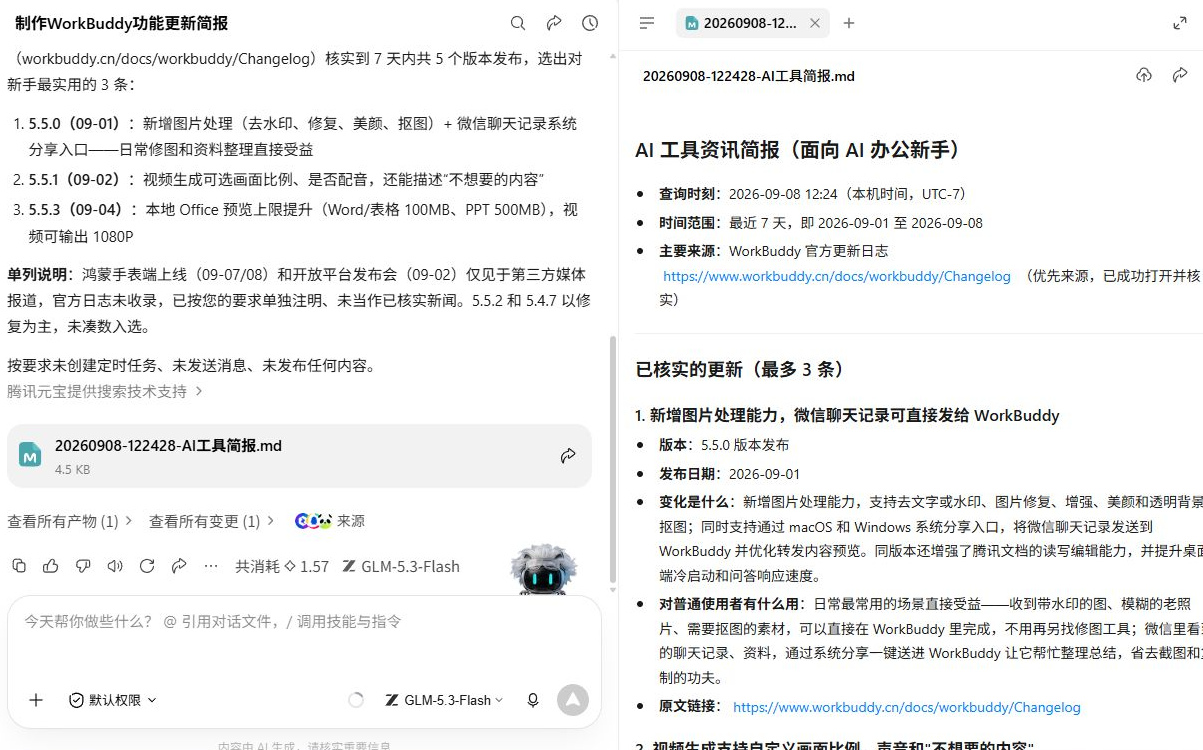Toggle the sidebar outline menu icon
1203x750 pixels.
pyautogui.click(x=647, y=23)
